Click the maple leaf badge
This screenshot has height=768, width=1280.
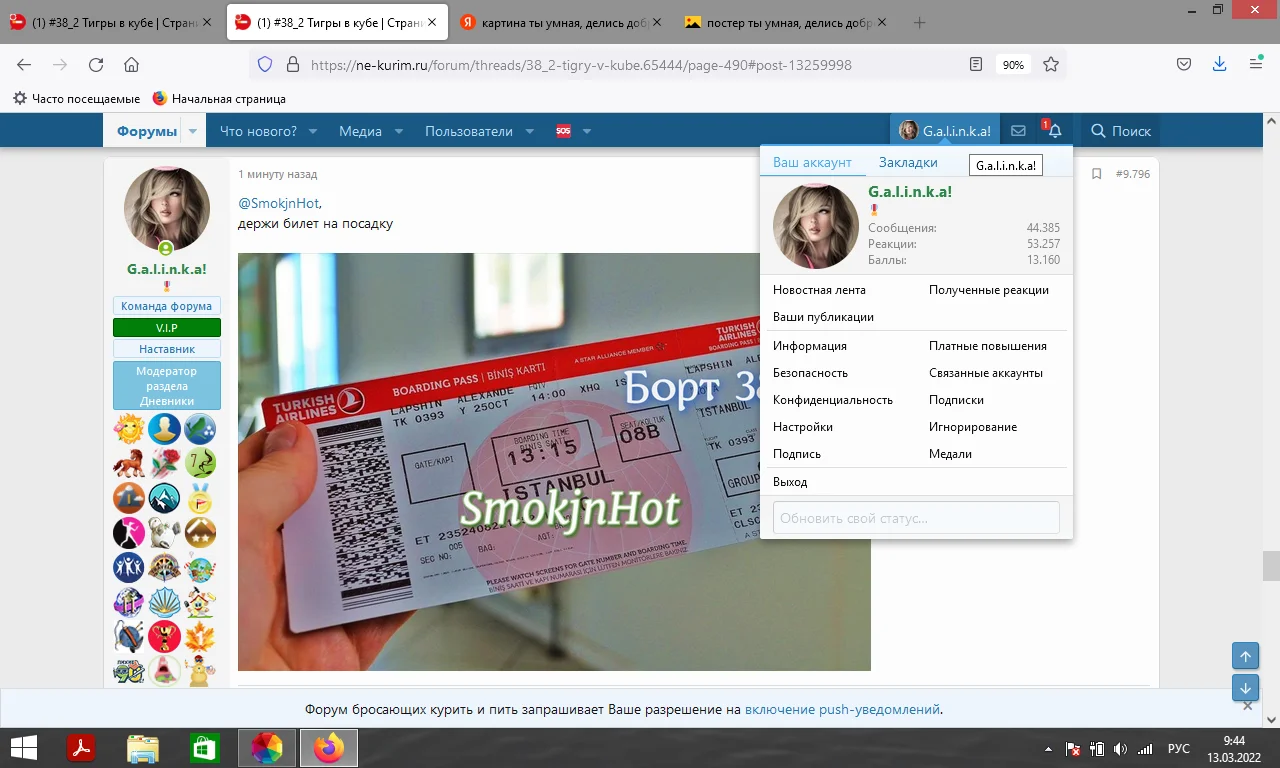click(x=200, y=636)
